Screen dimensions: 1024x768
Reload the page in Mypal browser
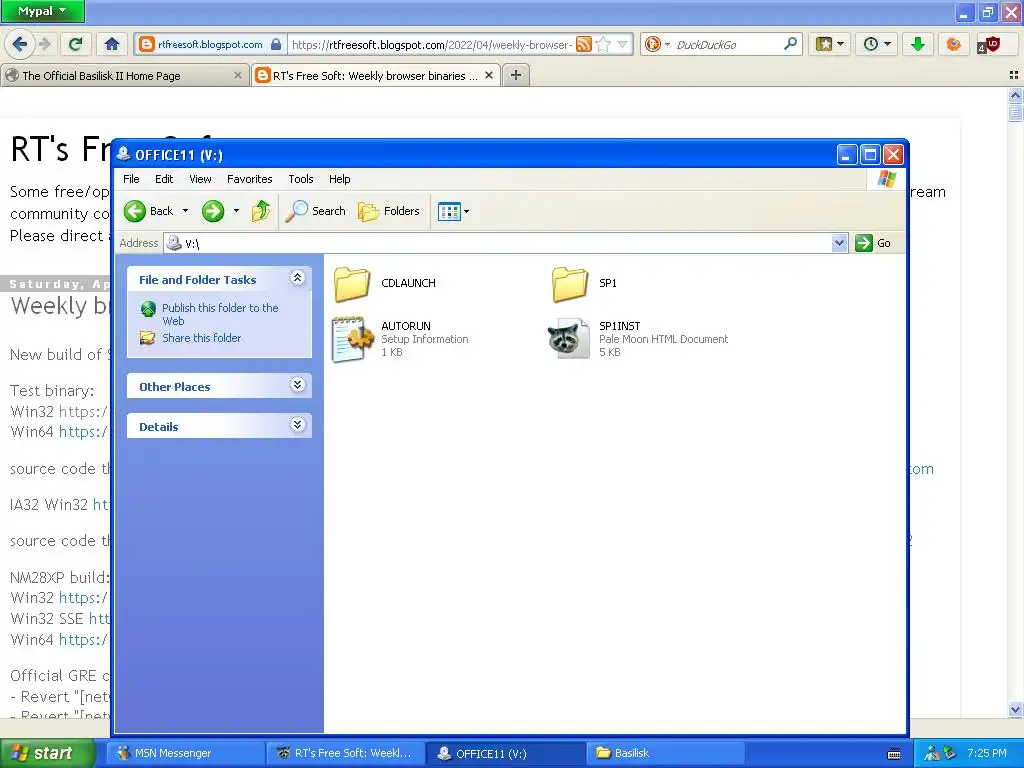tap(76, 44)
